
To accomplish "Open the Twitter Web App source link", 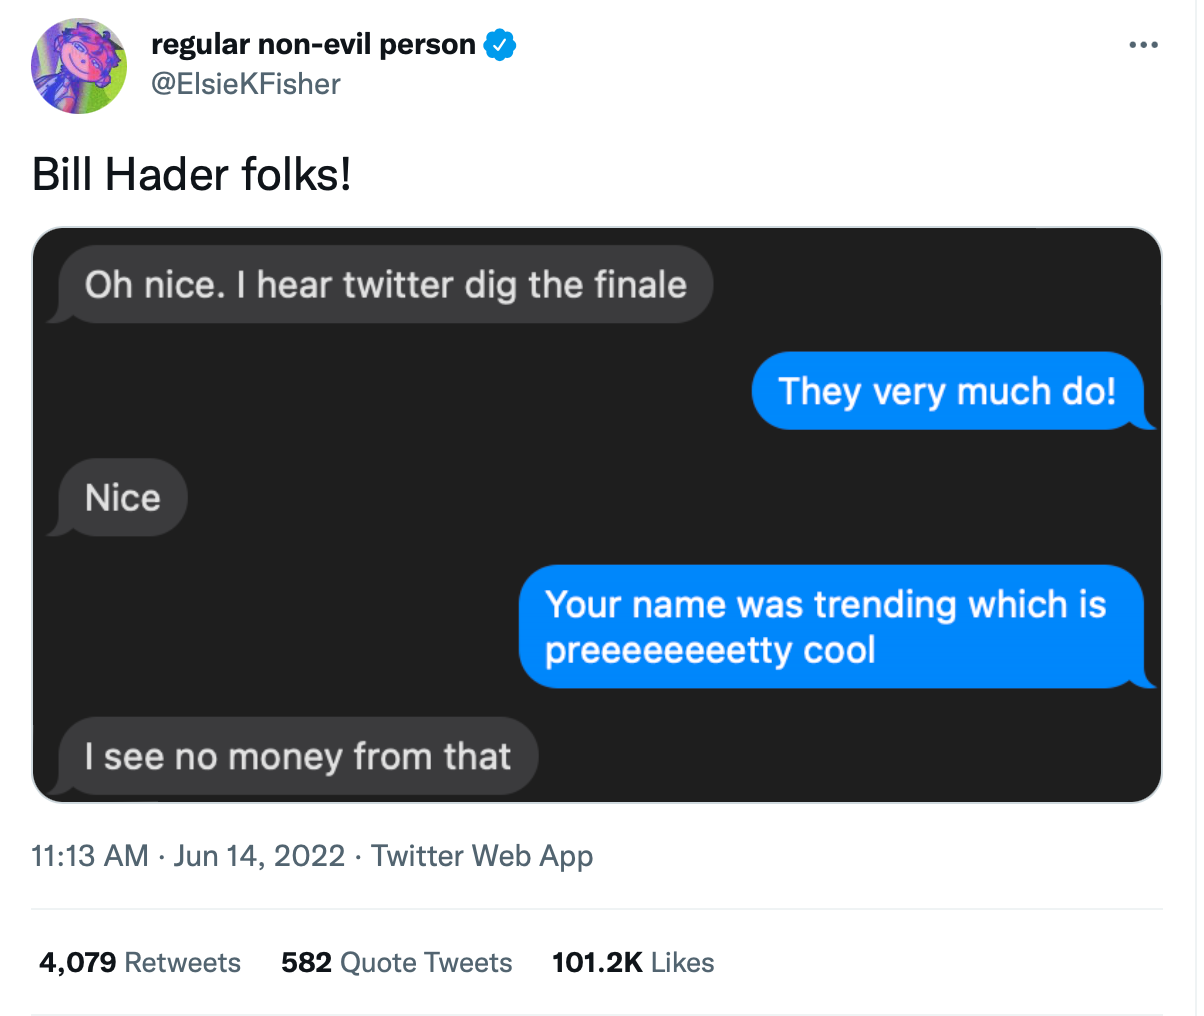I will 482,856.
